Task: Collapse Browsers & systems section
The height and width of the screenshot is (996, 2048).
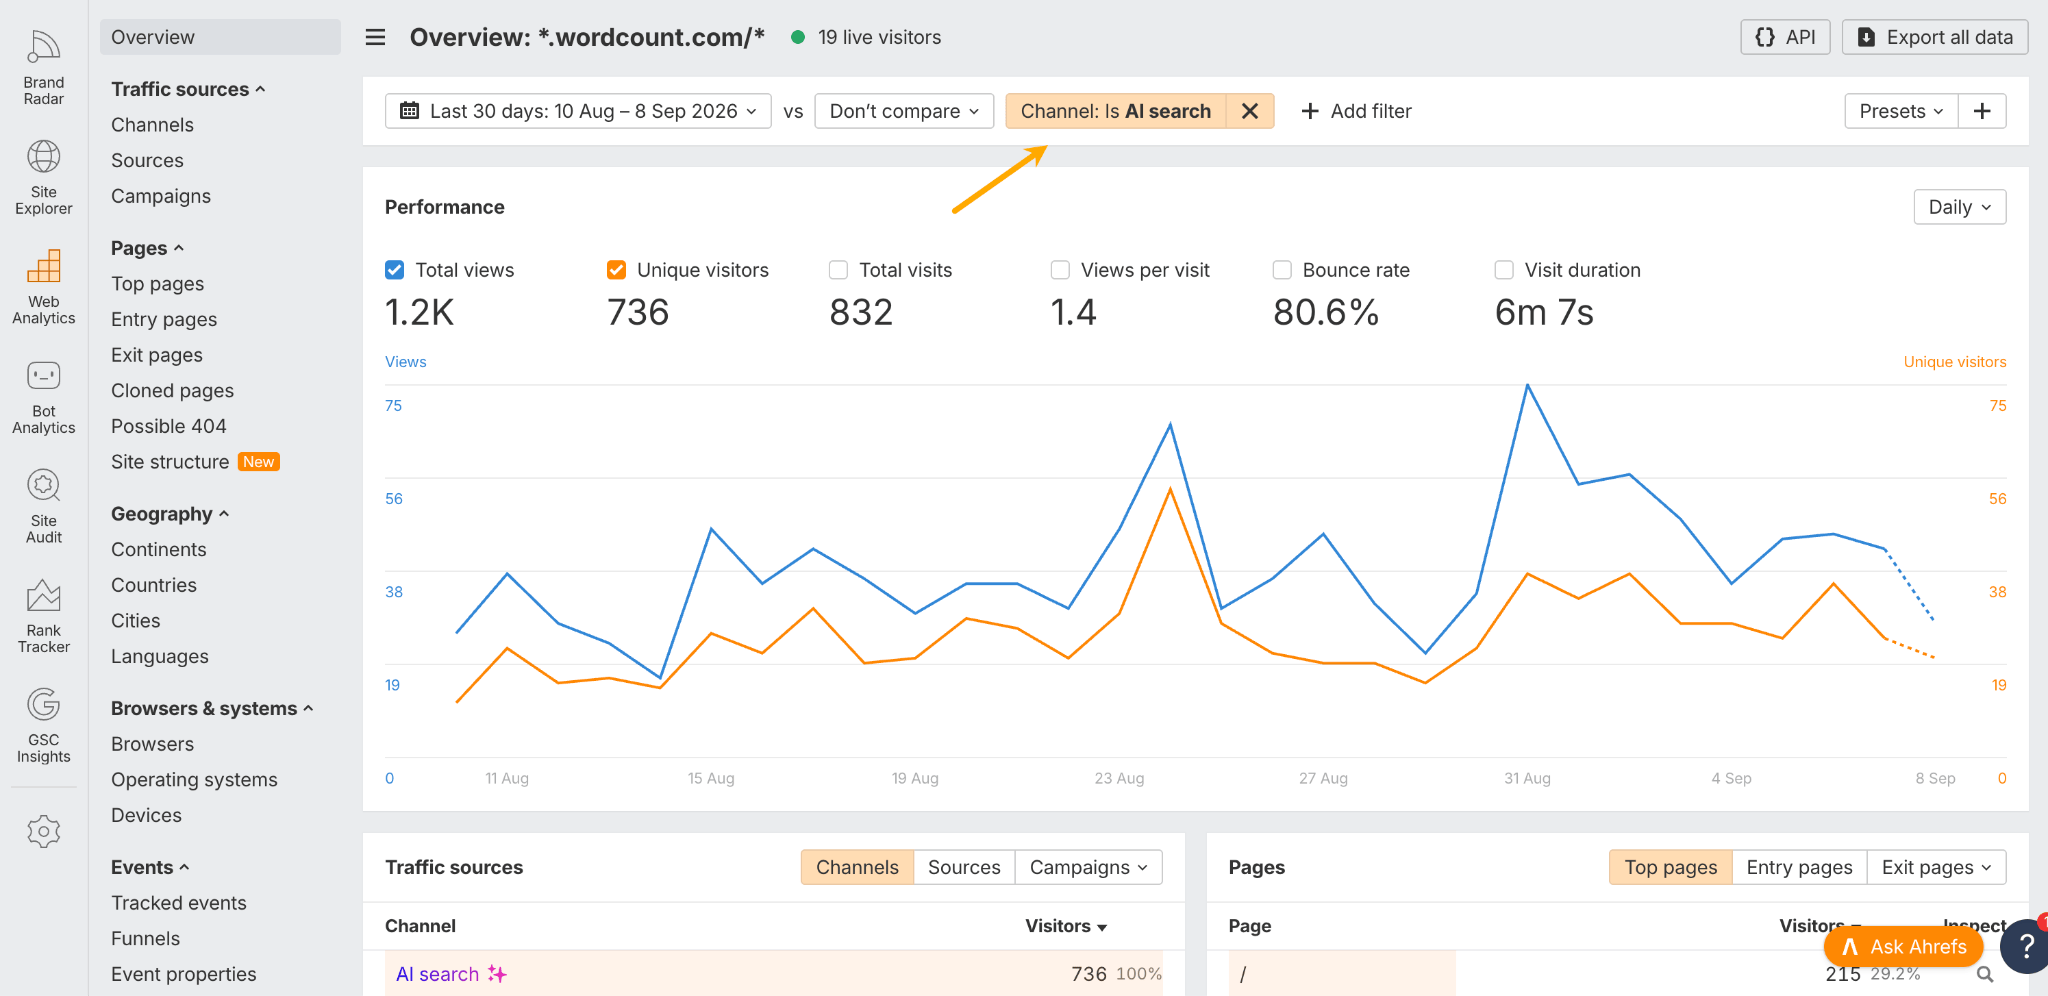Action: (212, 708)
